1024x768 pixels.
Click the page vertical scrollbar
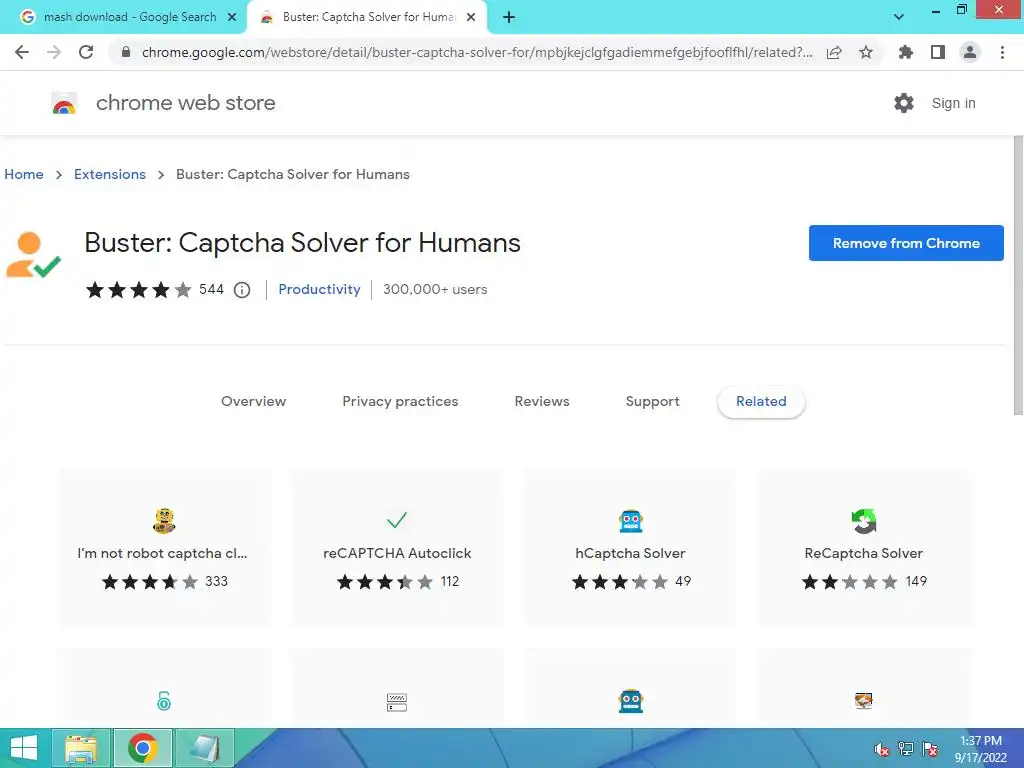pyautogui.click(x=1018, y=274)
